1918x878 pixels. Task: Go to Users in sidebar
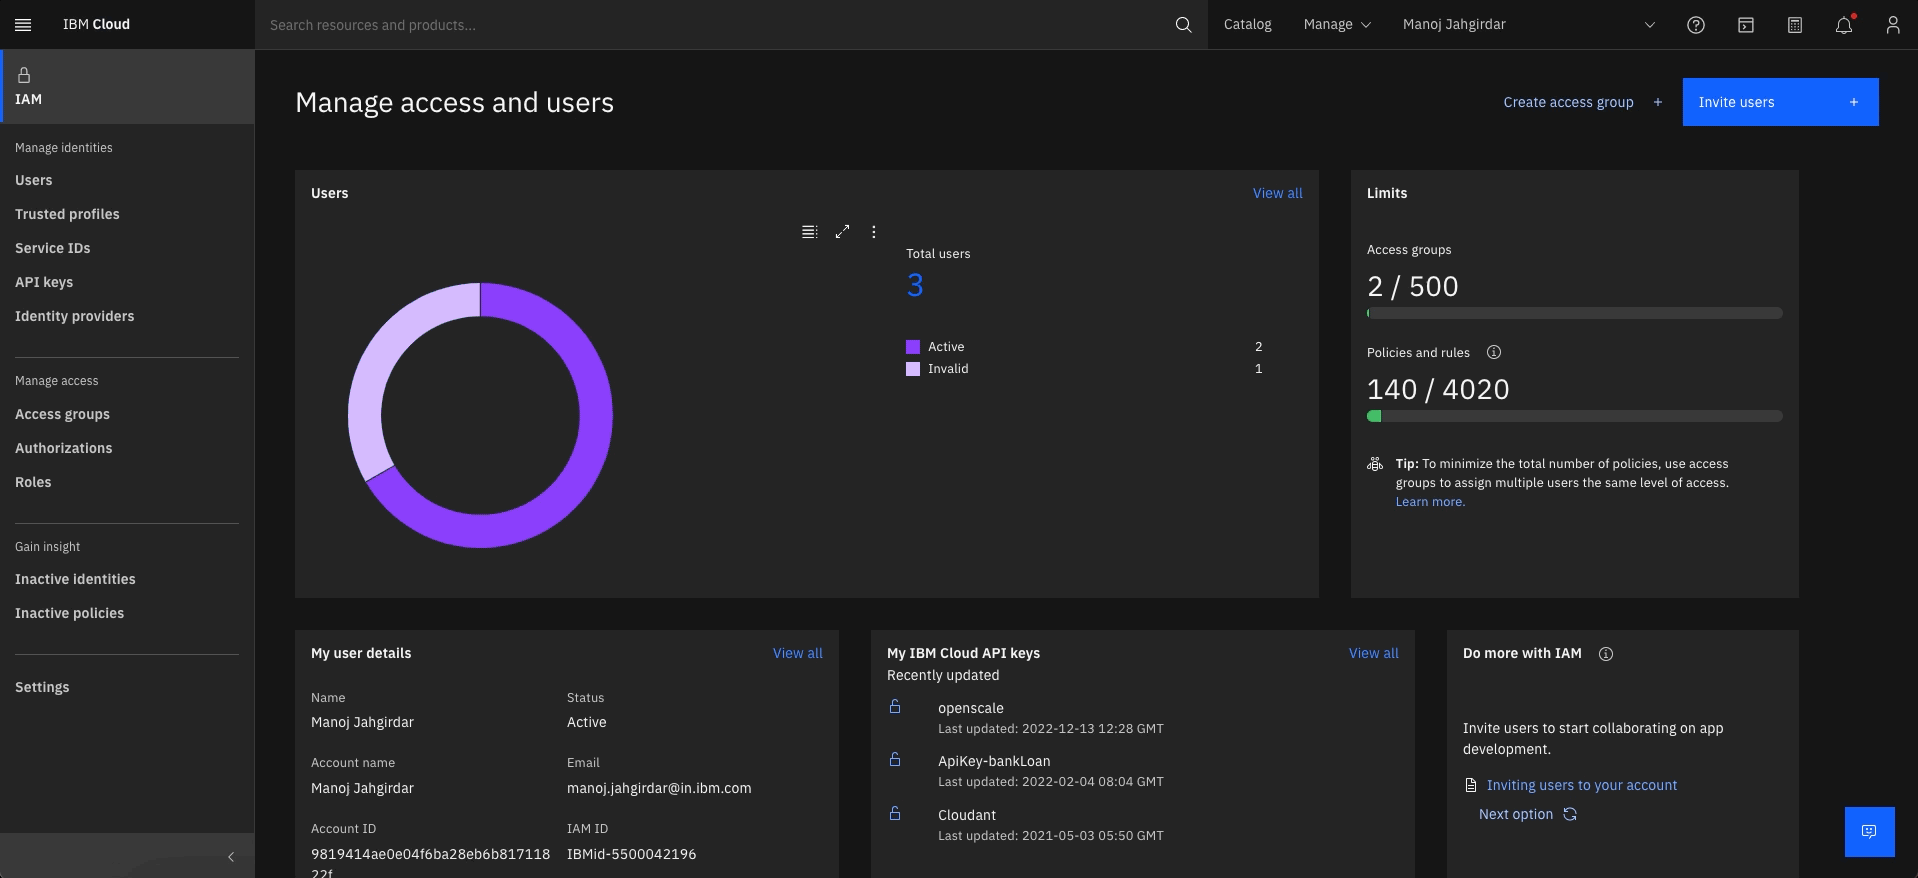(34, 180)
